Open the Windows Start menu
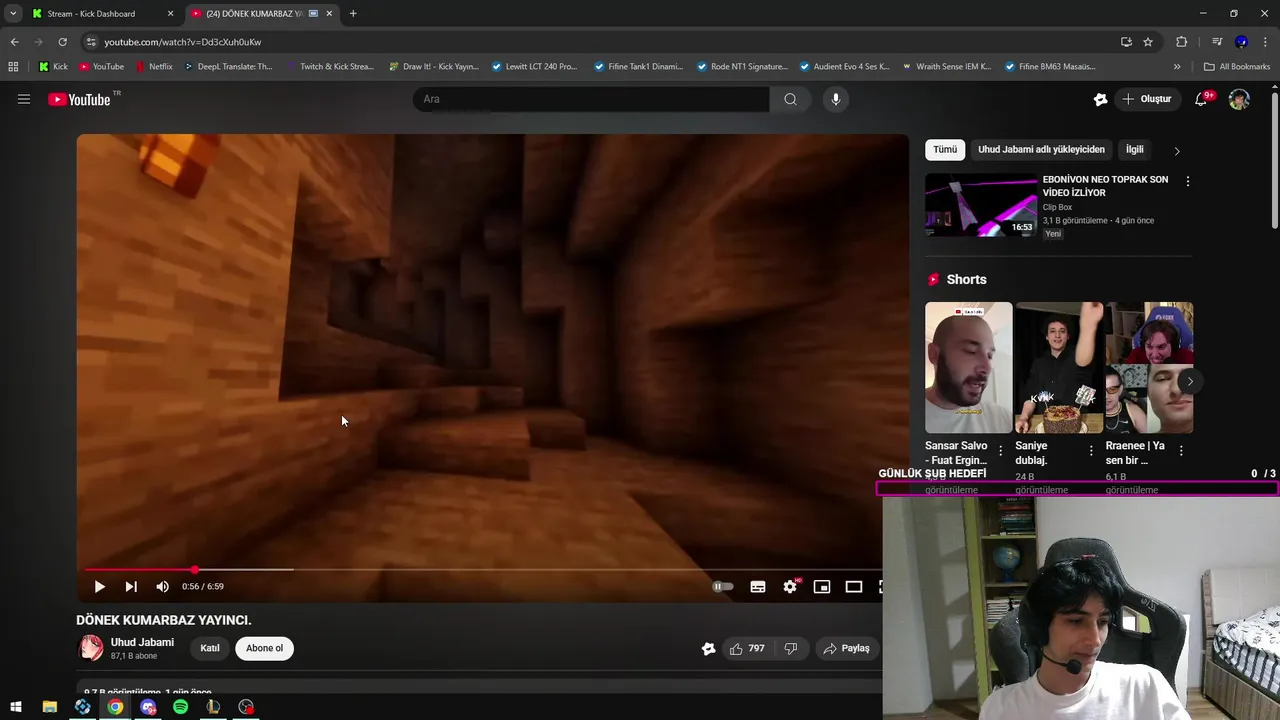Screen dimensions: 1280x720 tap(16, 707)
